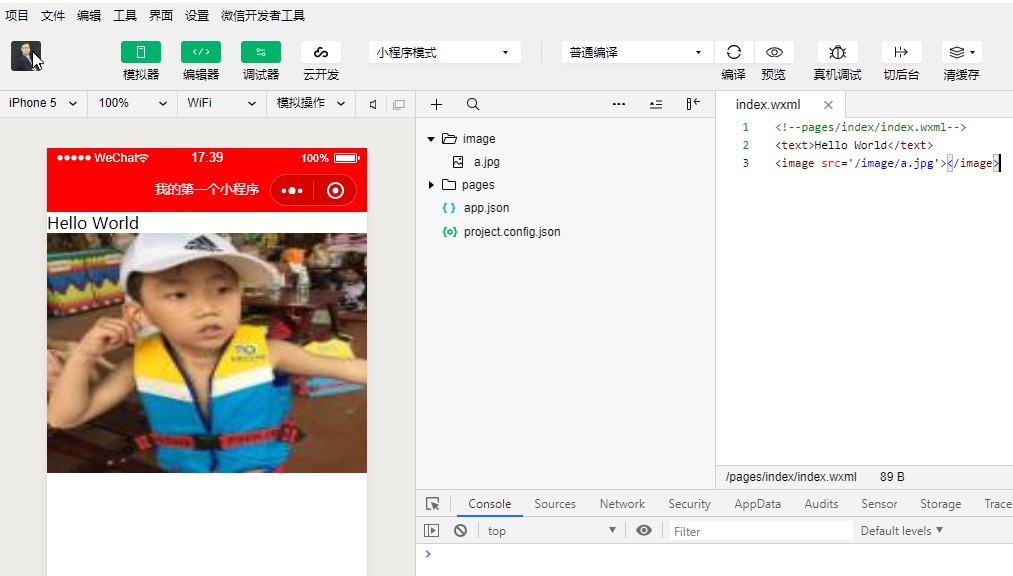
Task: Open the 普通编译 compile mode dropdown
Action: [x=635, y=52]
